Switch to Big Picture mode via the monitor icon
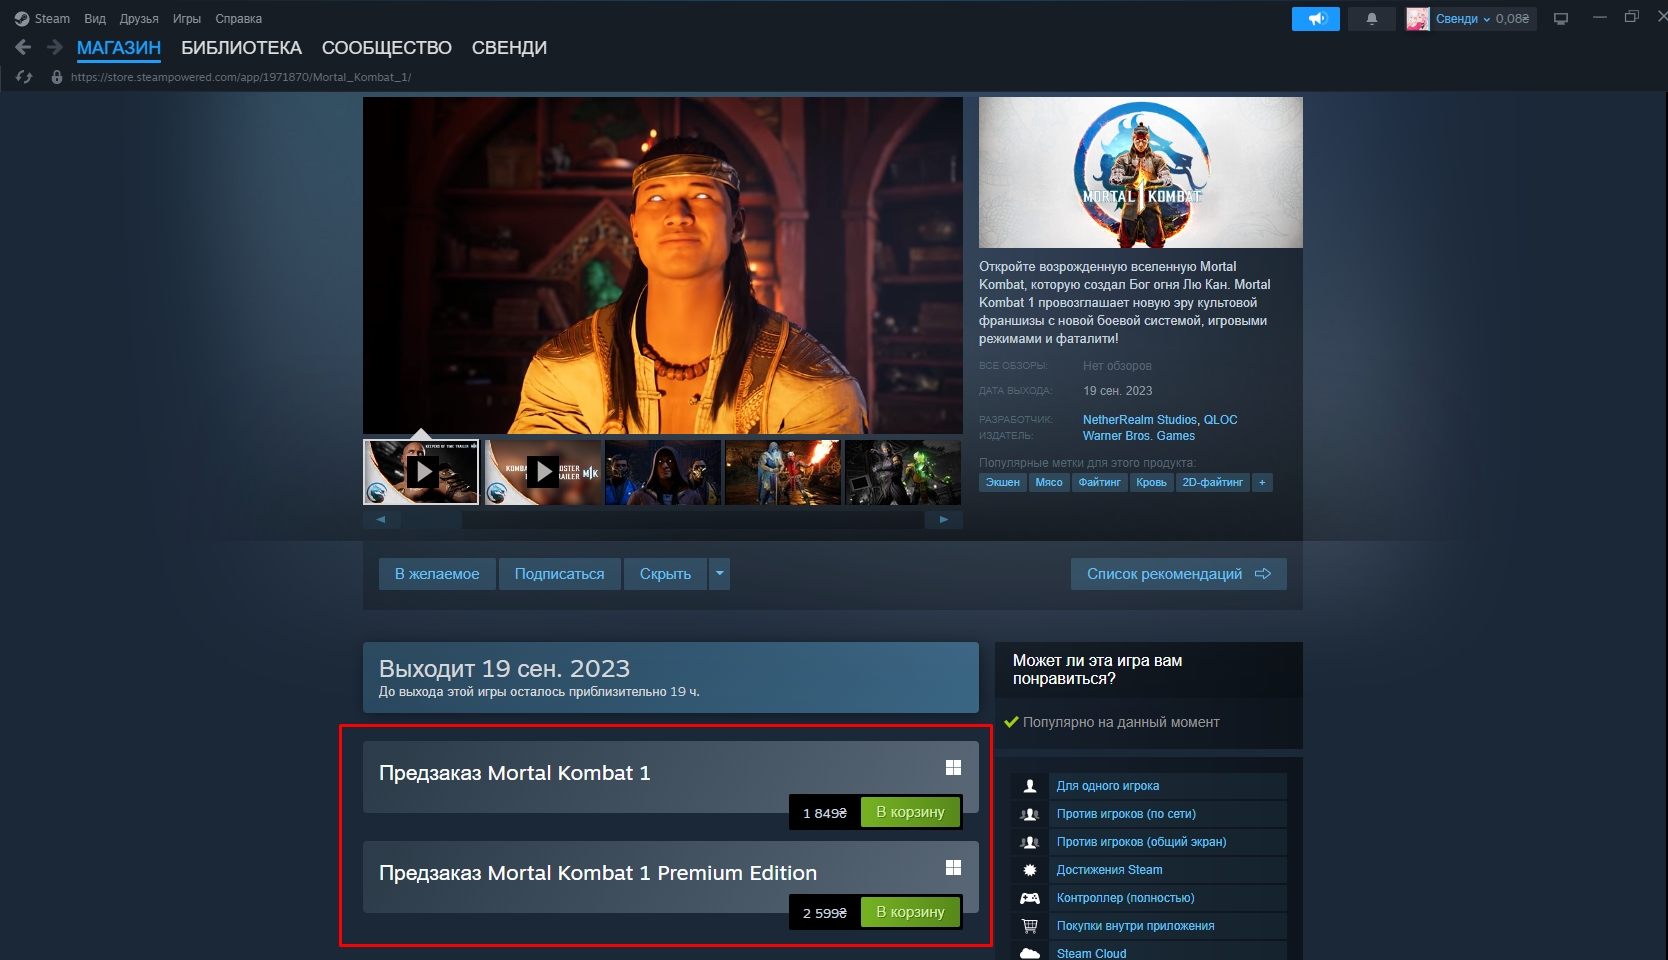The height and width of the screenshot is (960, 1668). [1561, 19]
